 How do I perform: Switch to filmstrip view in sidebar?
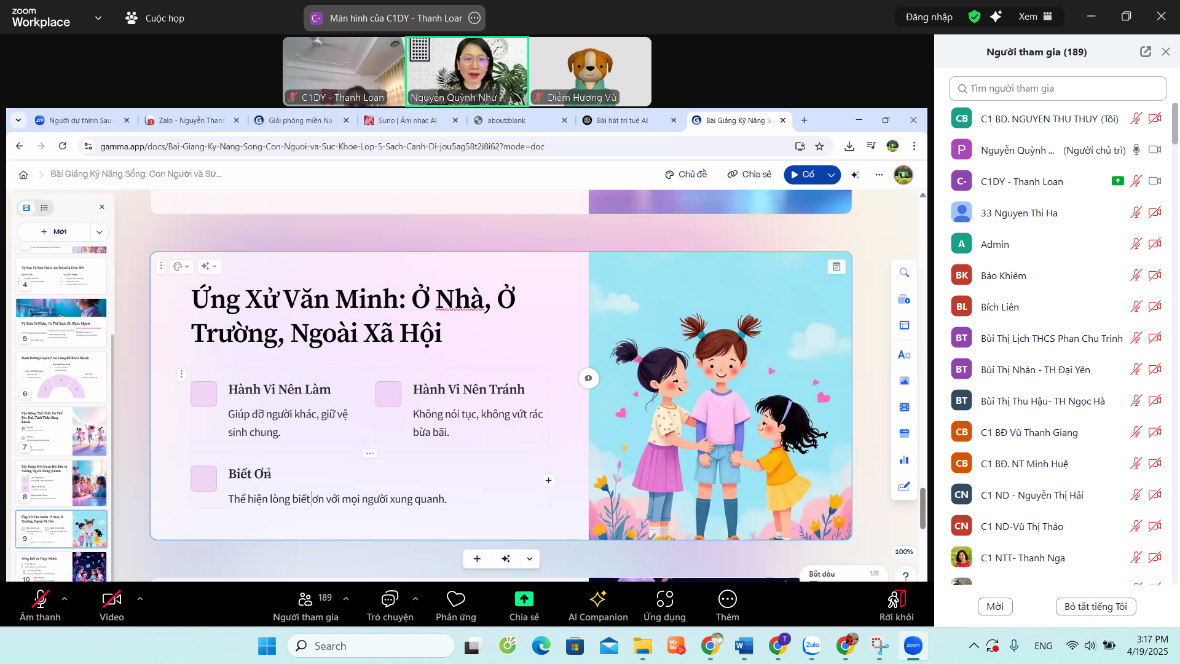click(26, 208)
